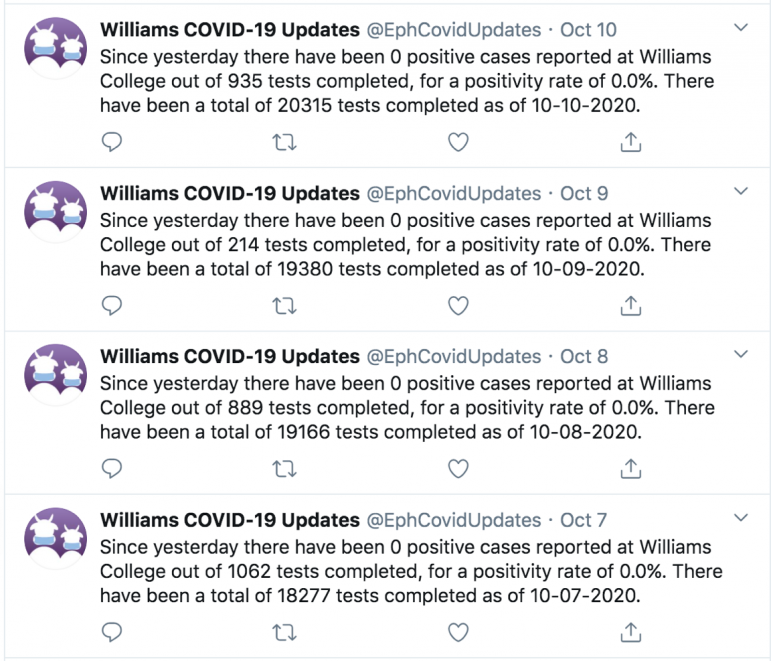The image size is (771, 661).
Task: Reply to the Oct 9 tweet
Action: click(112, 305)
